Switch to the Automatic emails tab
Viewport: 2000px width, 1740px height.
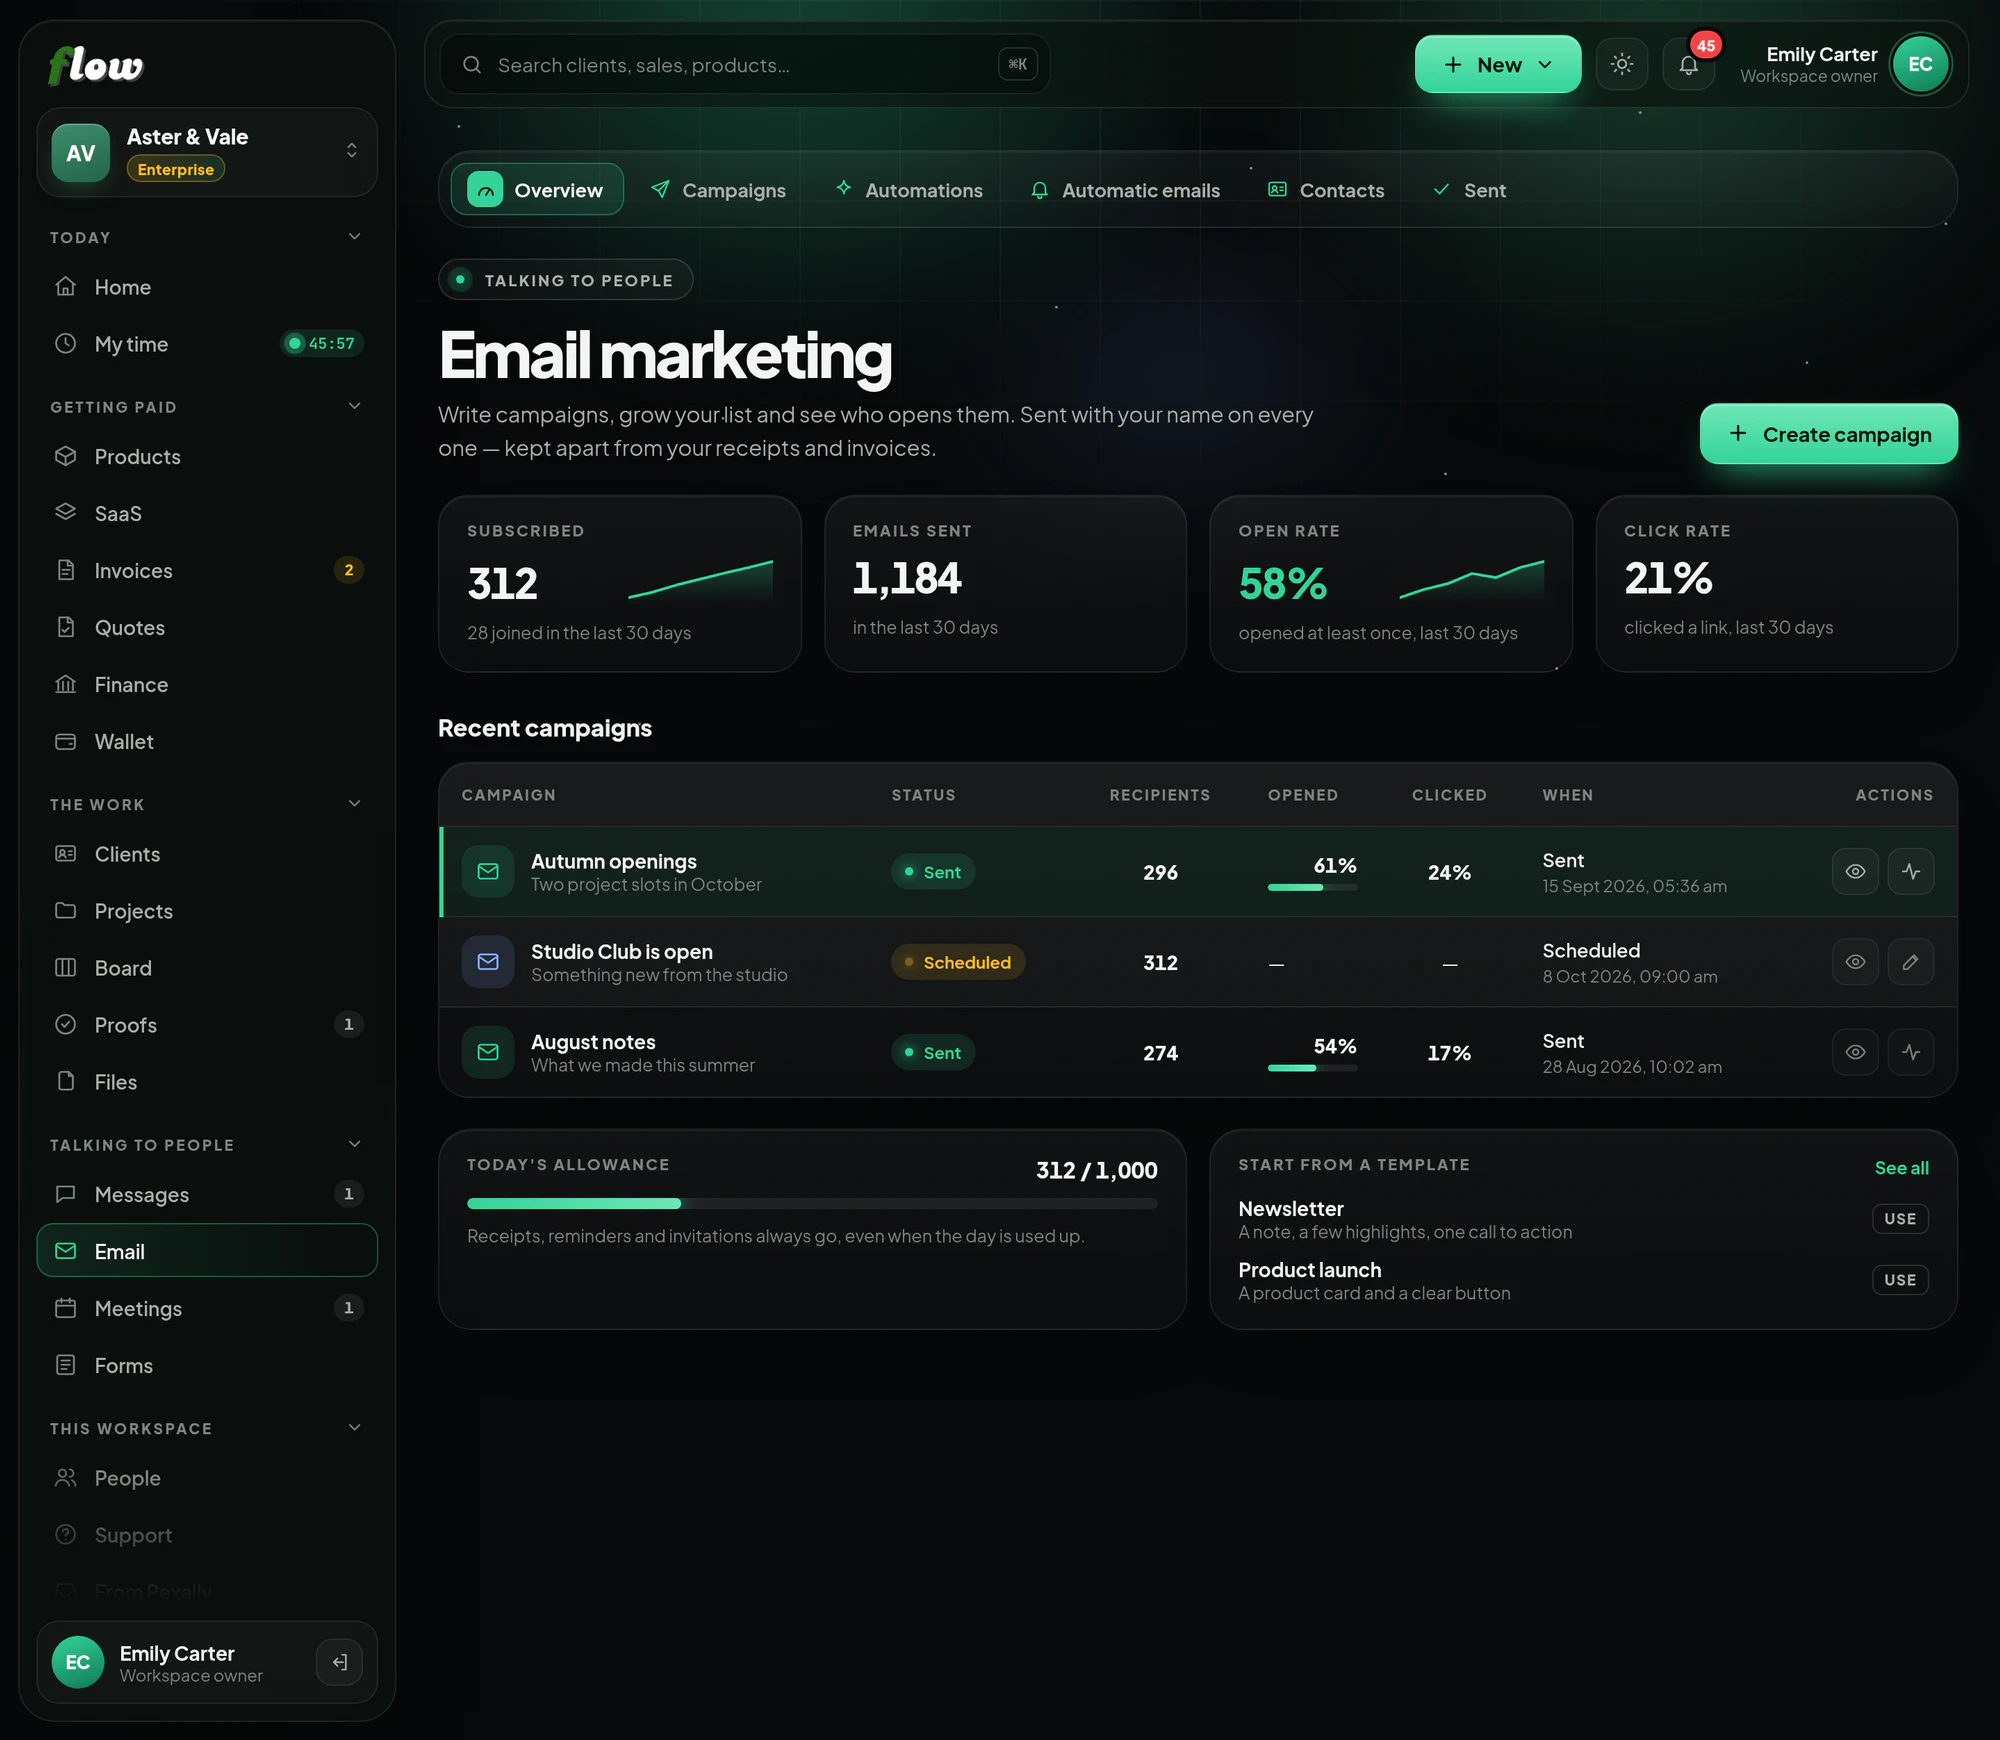(1125, 190)
